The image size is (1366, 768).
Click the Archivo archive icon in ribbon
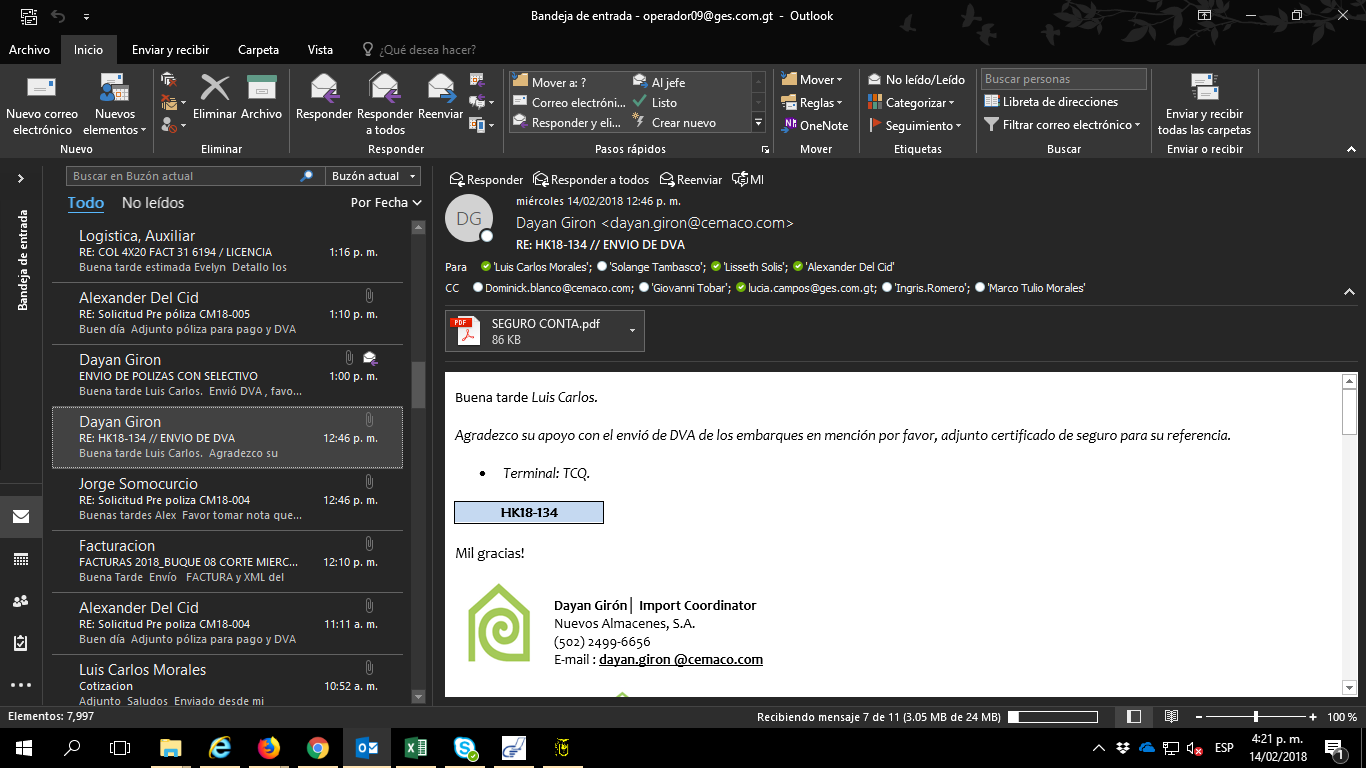261,90
